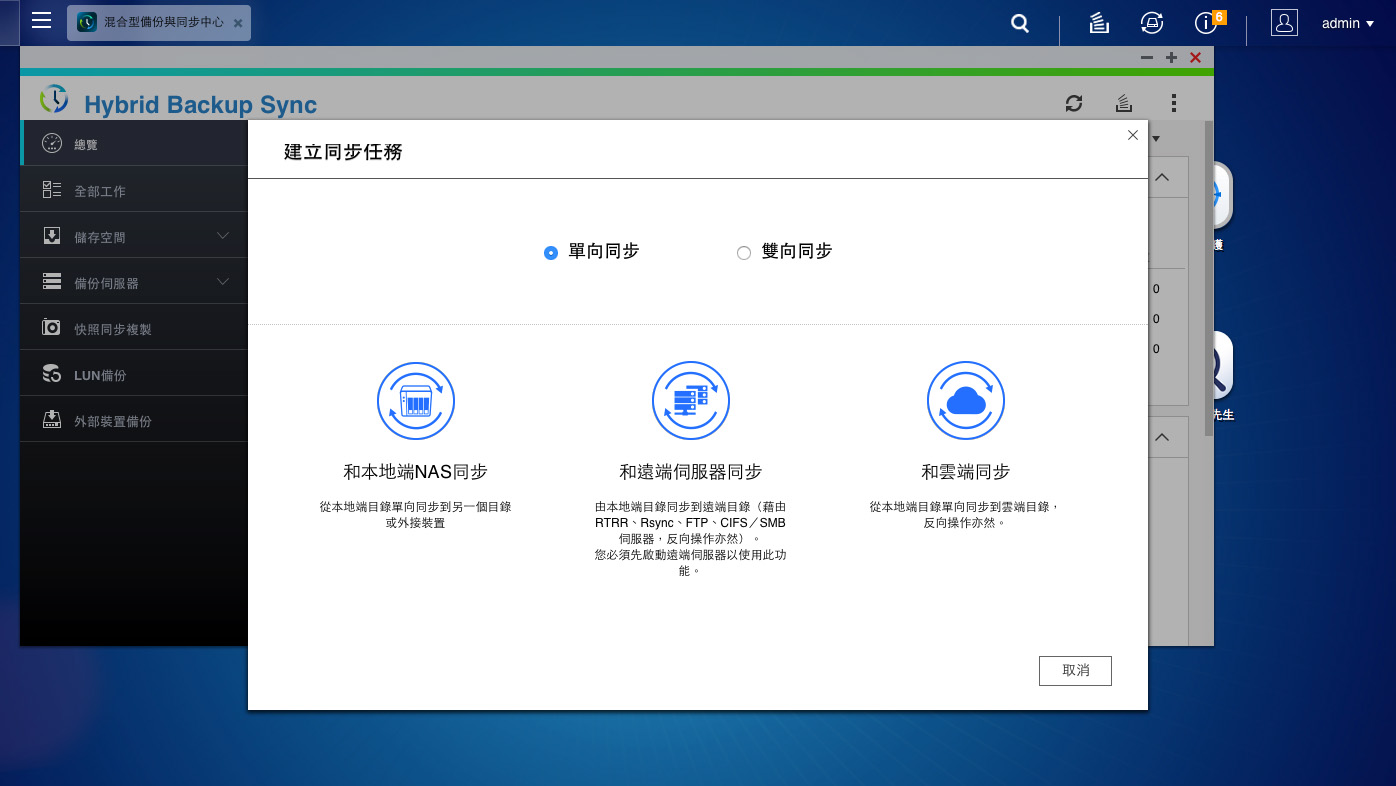
Task: Click the 取消 button
Action: pyautogui.click(x=1075, y=670)
